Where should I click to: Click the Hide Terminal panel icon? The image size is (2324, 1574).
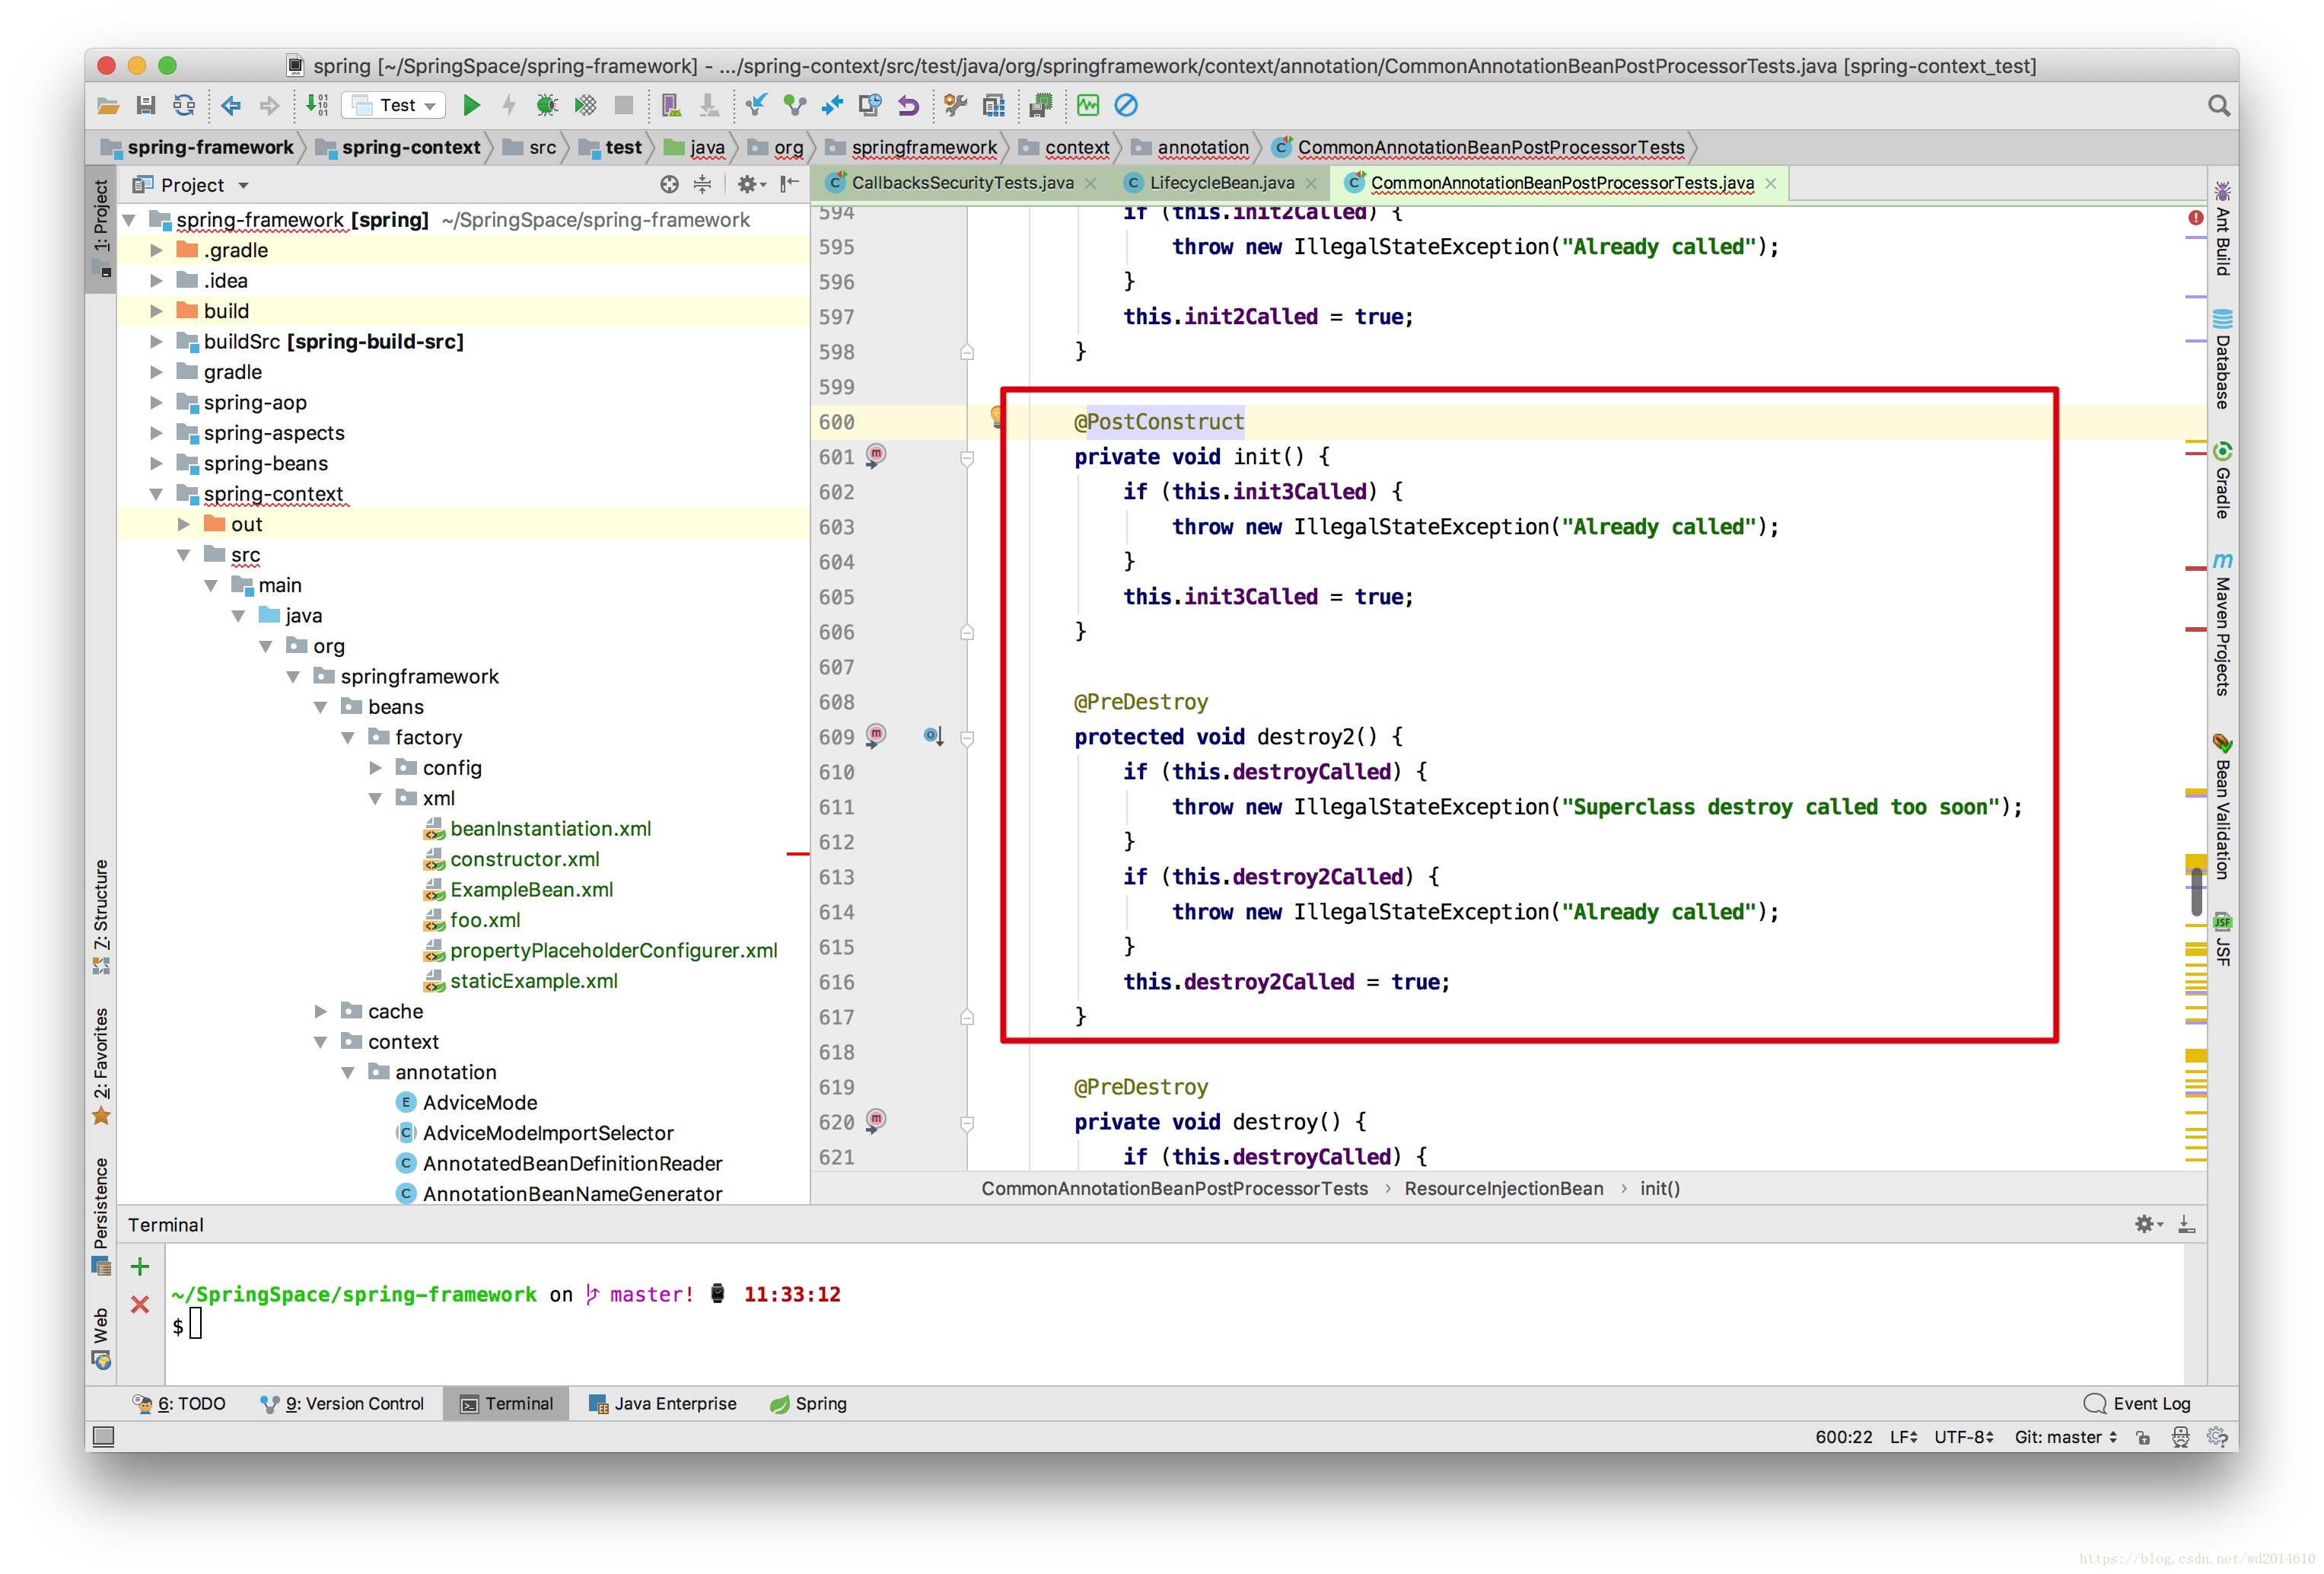point(2187,1223)
